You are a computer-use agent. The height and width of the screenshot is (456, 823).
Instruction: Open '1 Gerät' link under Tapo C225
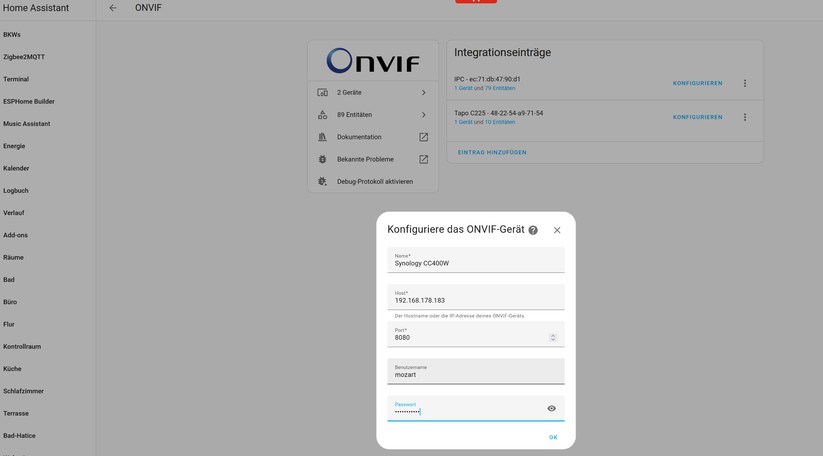tap(463, 122)
